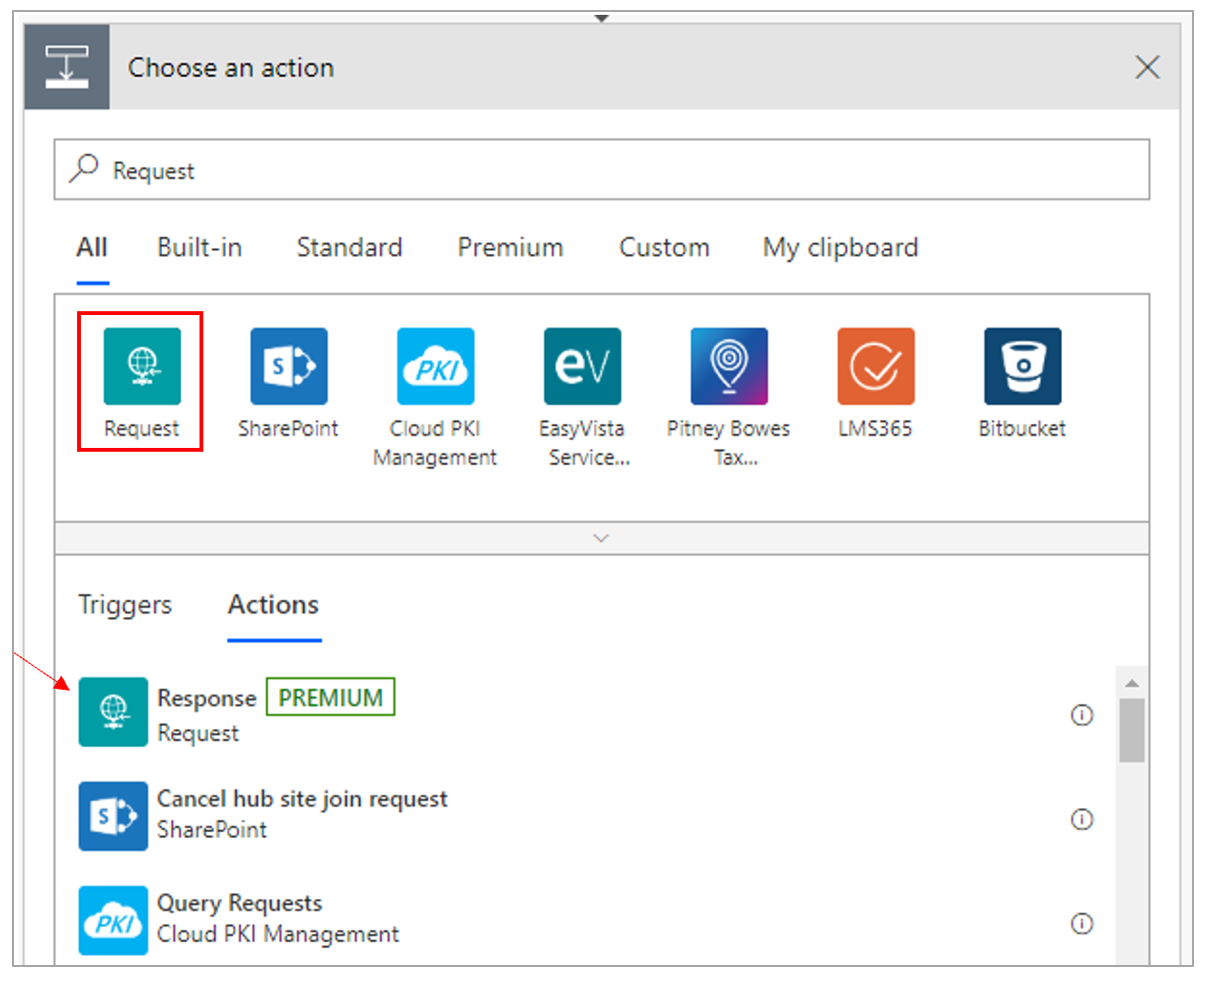
Task: Open the Premium connectors tab
Action: (511, 247)
